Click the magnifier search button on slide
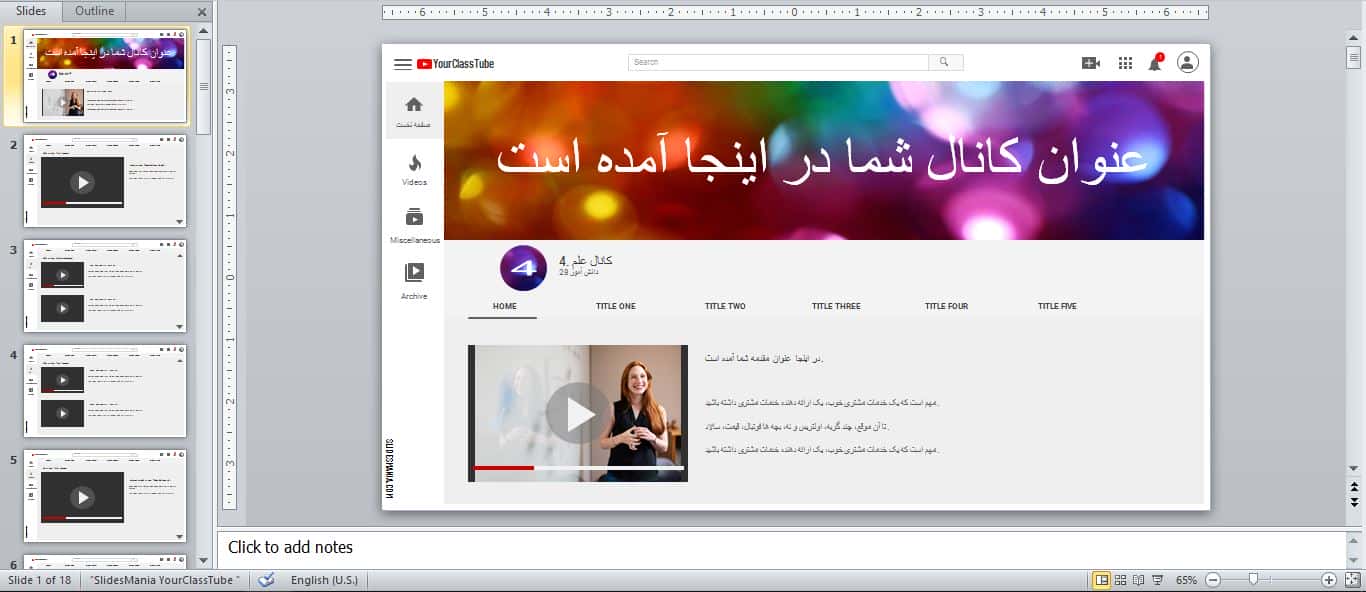Viewport: 1366px width, 592px height. tap(945, 62)
